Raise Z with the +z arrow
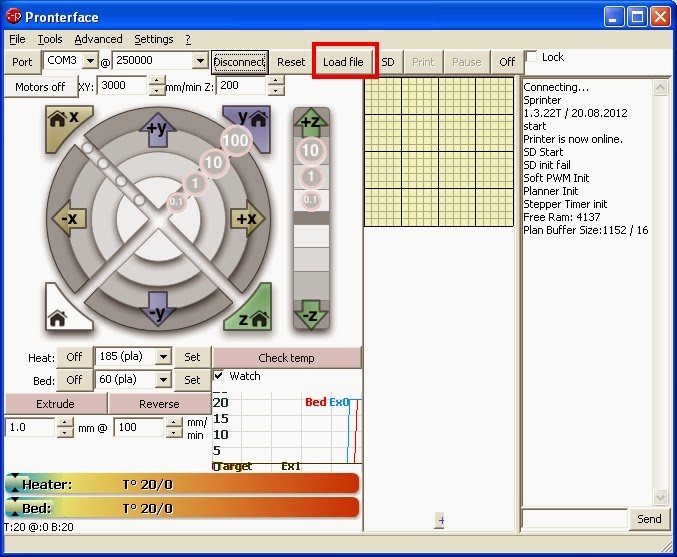This screenshot has height=557, width=677. [x=311, y=122]
